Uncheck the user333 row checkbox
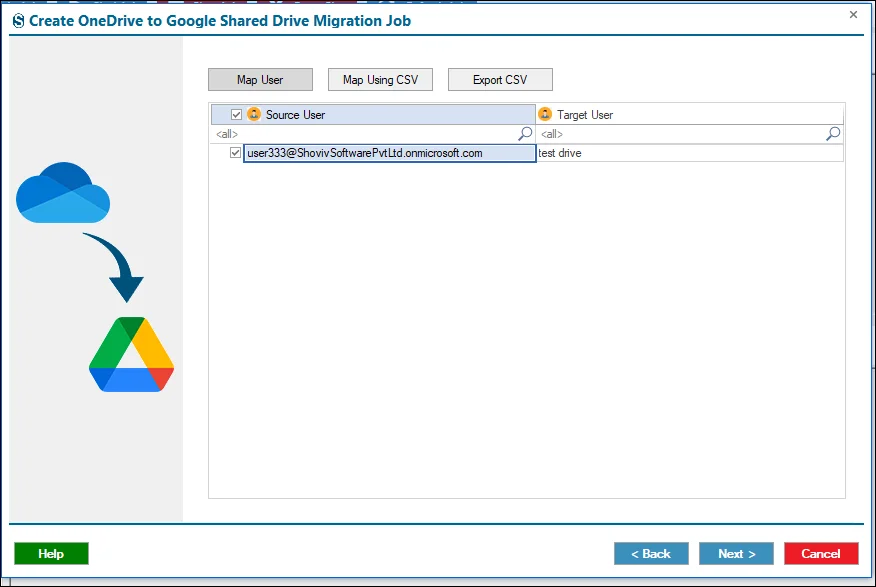The image size is (876, 587). coord(235,152)
